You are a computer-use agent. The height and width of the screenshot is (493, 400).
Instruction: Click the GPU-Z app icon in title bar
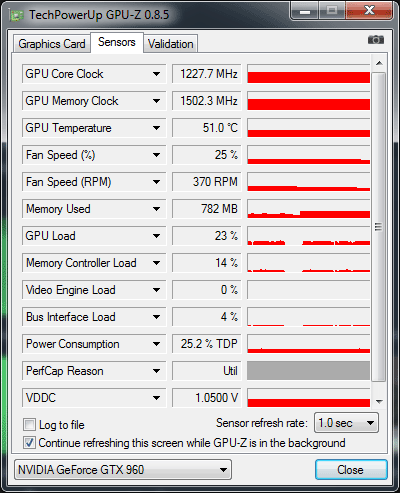17,15
